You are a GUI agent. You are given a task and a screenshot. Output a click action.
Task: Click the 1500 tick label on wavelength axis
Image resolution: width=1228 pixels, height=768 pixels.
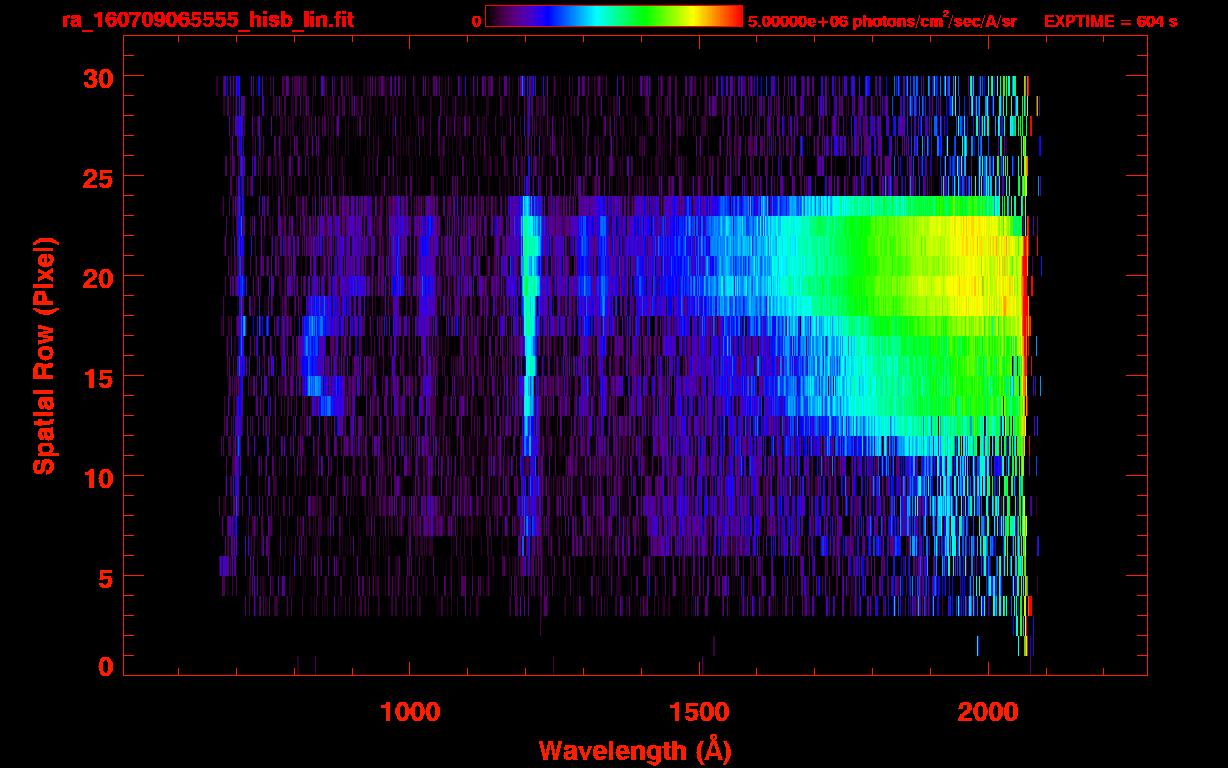click(699, 712)
